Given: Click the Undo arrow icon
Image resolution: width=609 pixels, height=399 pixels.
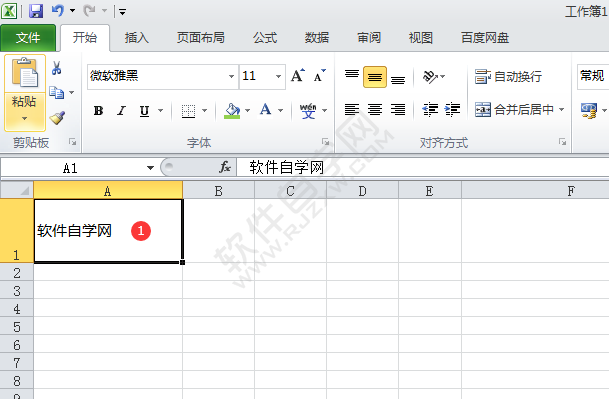Looking at the screenshot, I should [57, 10].
